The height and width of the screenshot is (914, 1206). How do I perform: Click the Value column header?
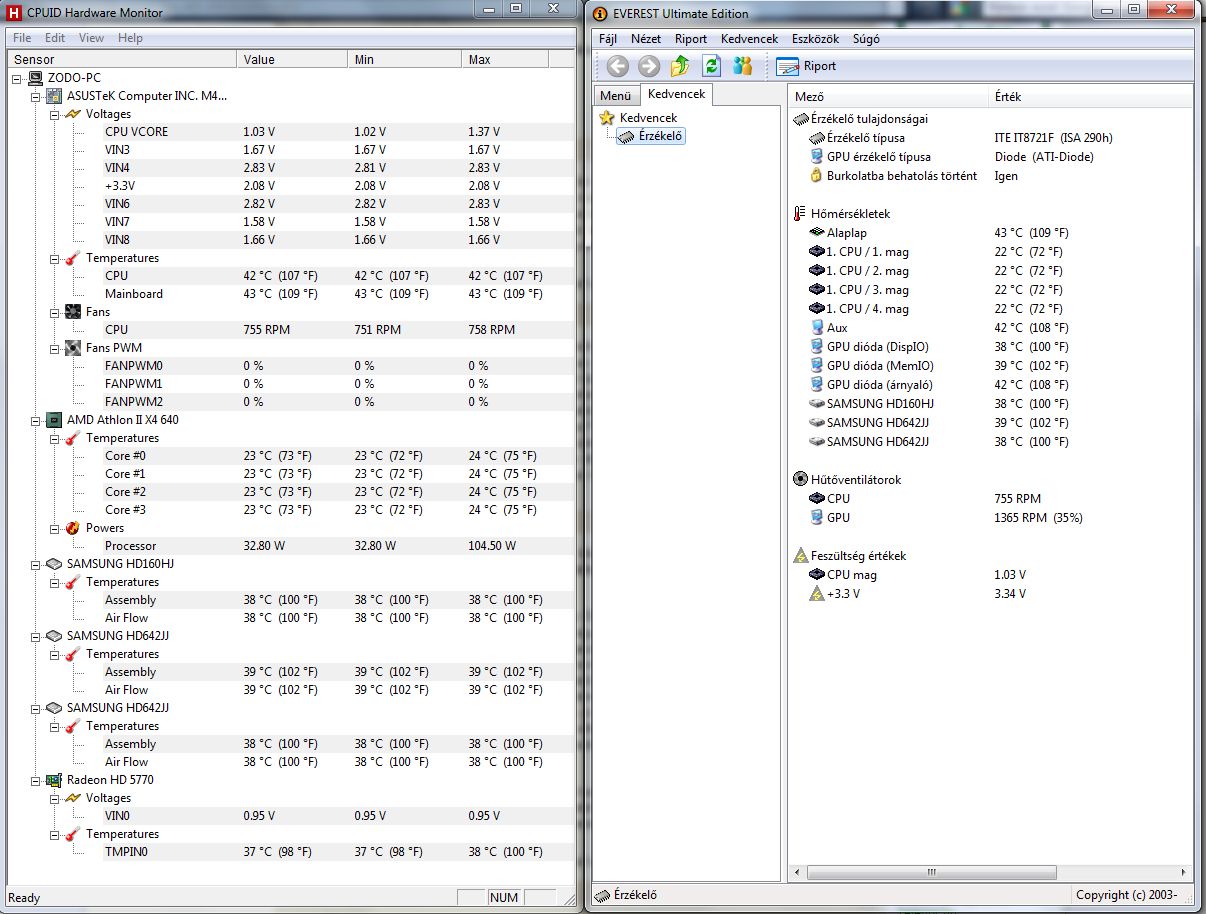pos(292,60)
